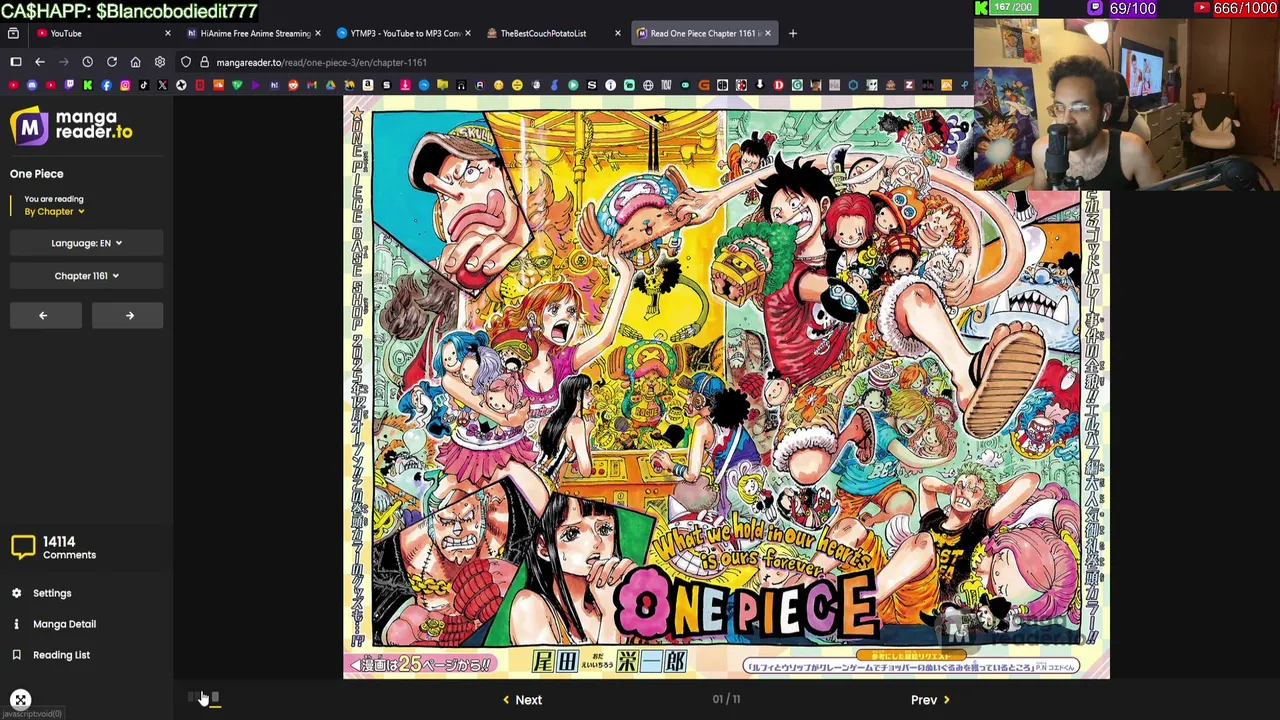The width and height of the screenshot is (1280, 720).
Task: Open the By Chapter reading mode dropdown
Action: [54, 211]
